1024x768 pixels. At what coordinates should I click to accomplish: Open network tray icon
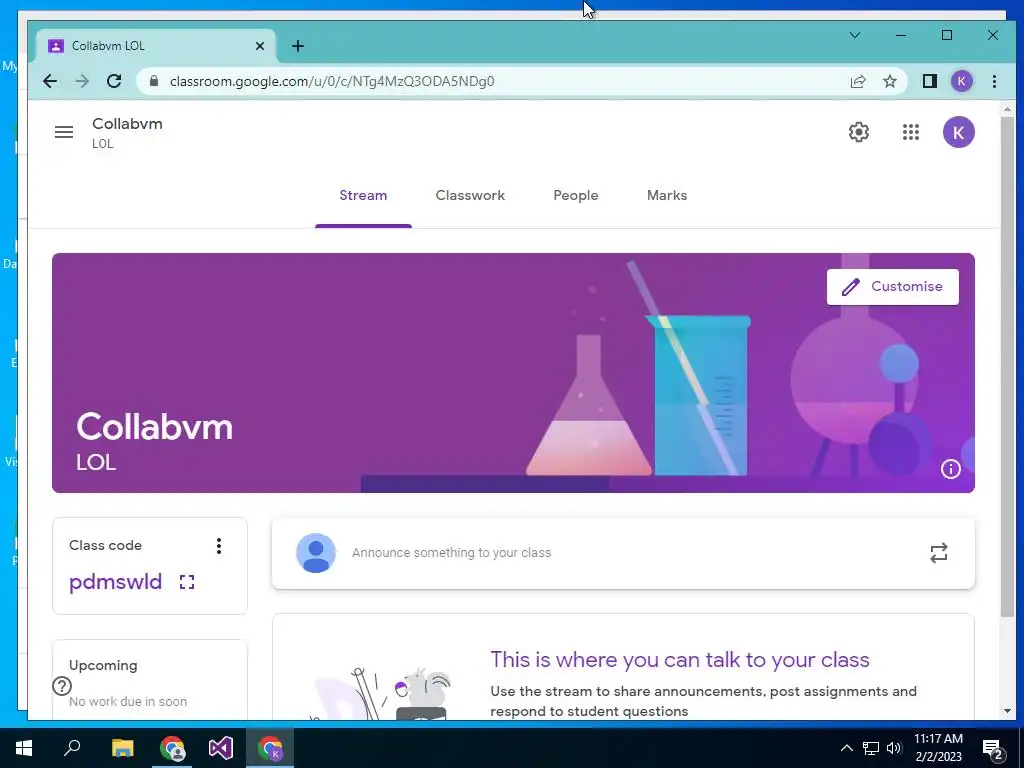coord(871,748)
